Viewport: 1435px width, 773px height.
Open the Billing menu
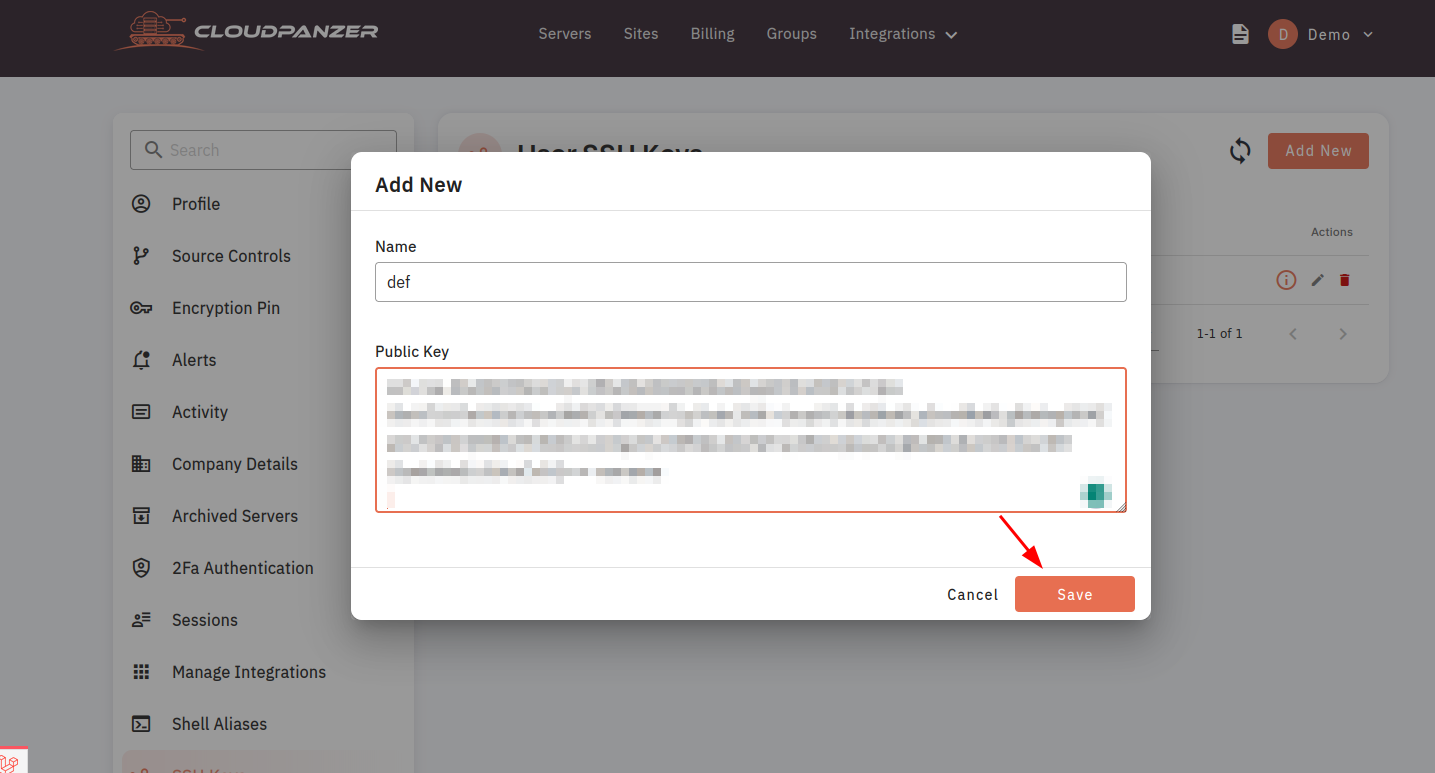pos(713,34)
